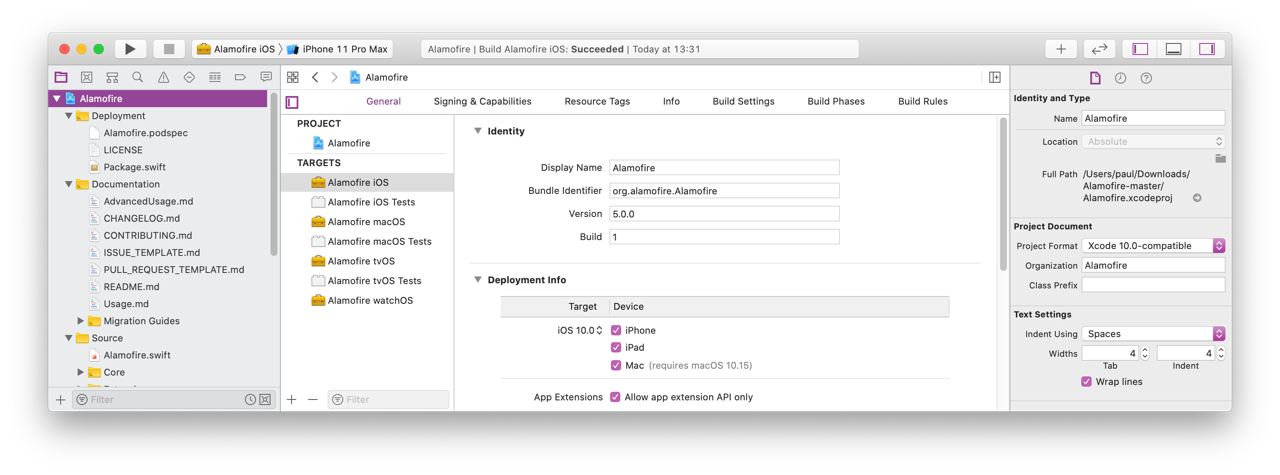This screenshot has width=1280, height=475.
Task: Focus the targets Filter field
Action: (x=388, y=400)
